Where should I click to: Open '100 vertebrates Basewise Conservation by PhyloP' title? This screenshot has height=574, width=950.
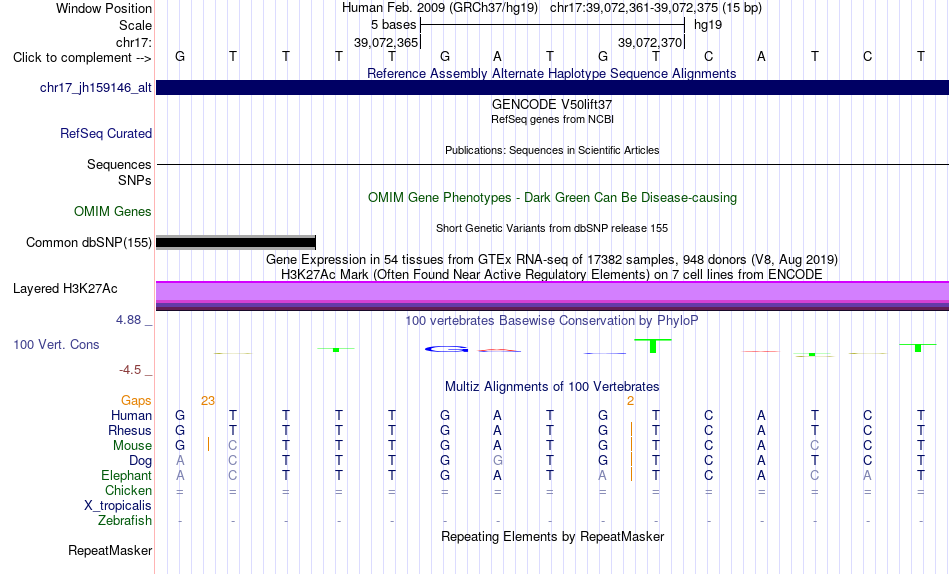(x=551, y=321)
